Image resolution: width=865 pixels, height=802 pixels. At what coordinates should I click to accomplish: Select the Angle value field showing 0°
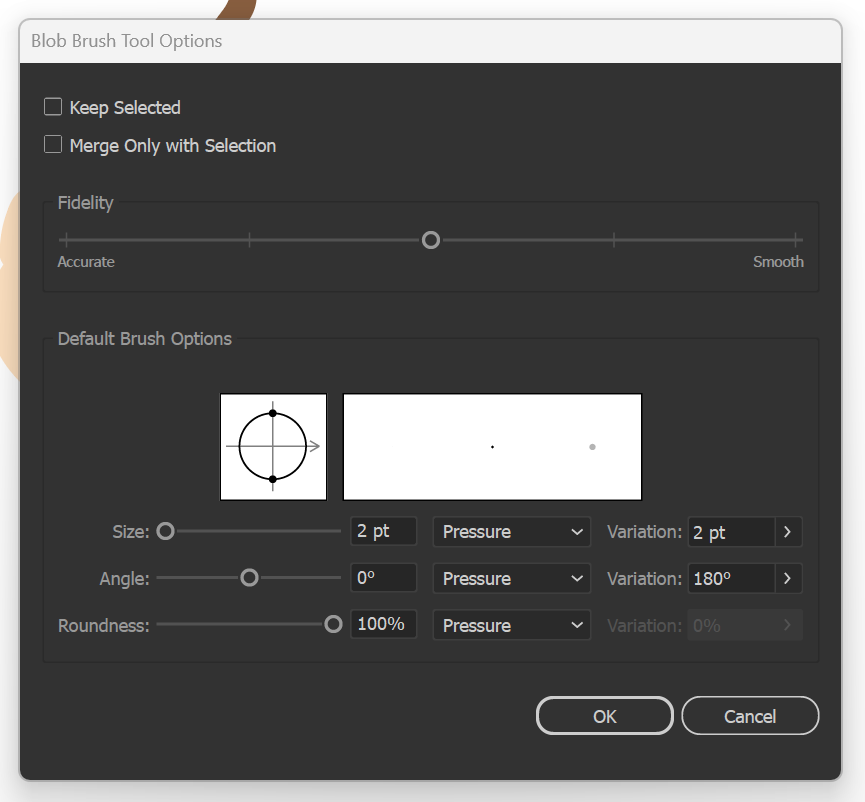coord(383,578)
